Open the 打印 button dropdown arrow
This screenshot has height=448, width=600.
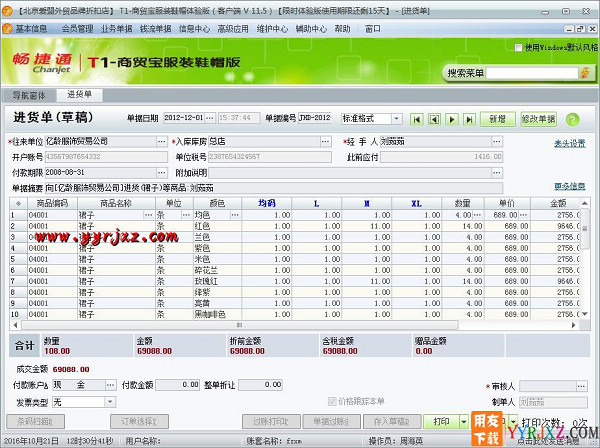pos(464,422)
